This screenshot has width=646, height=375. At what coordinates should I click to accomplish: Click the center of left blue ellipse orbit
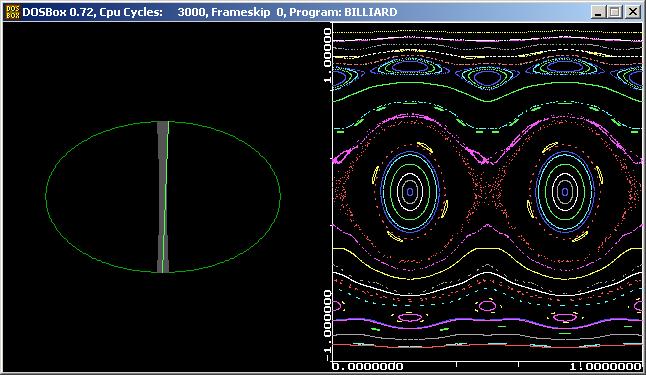click(x=410, y=192)
